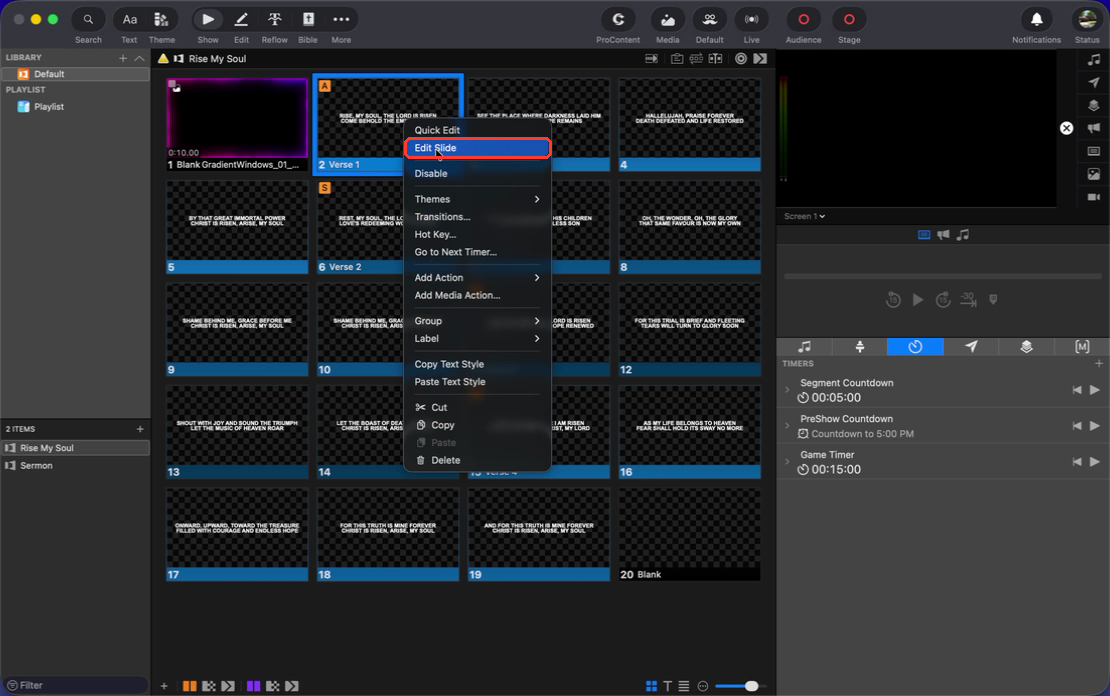
Task: Select the presentation transport icon below preview
Action: (x=924, y=234)
